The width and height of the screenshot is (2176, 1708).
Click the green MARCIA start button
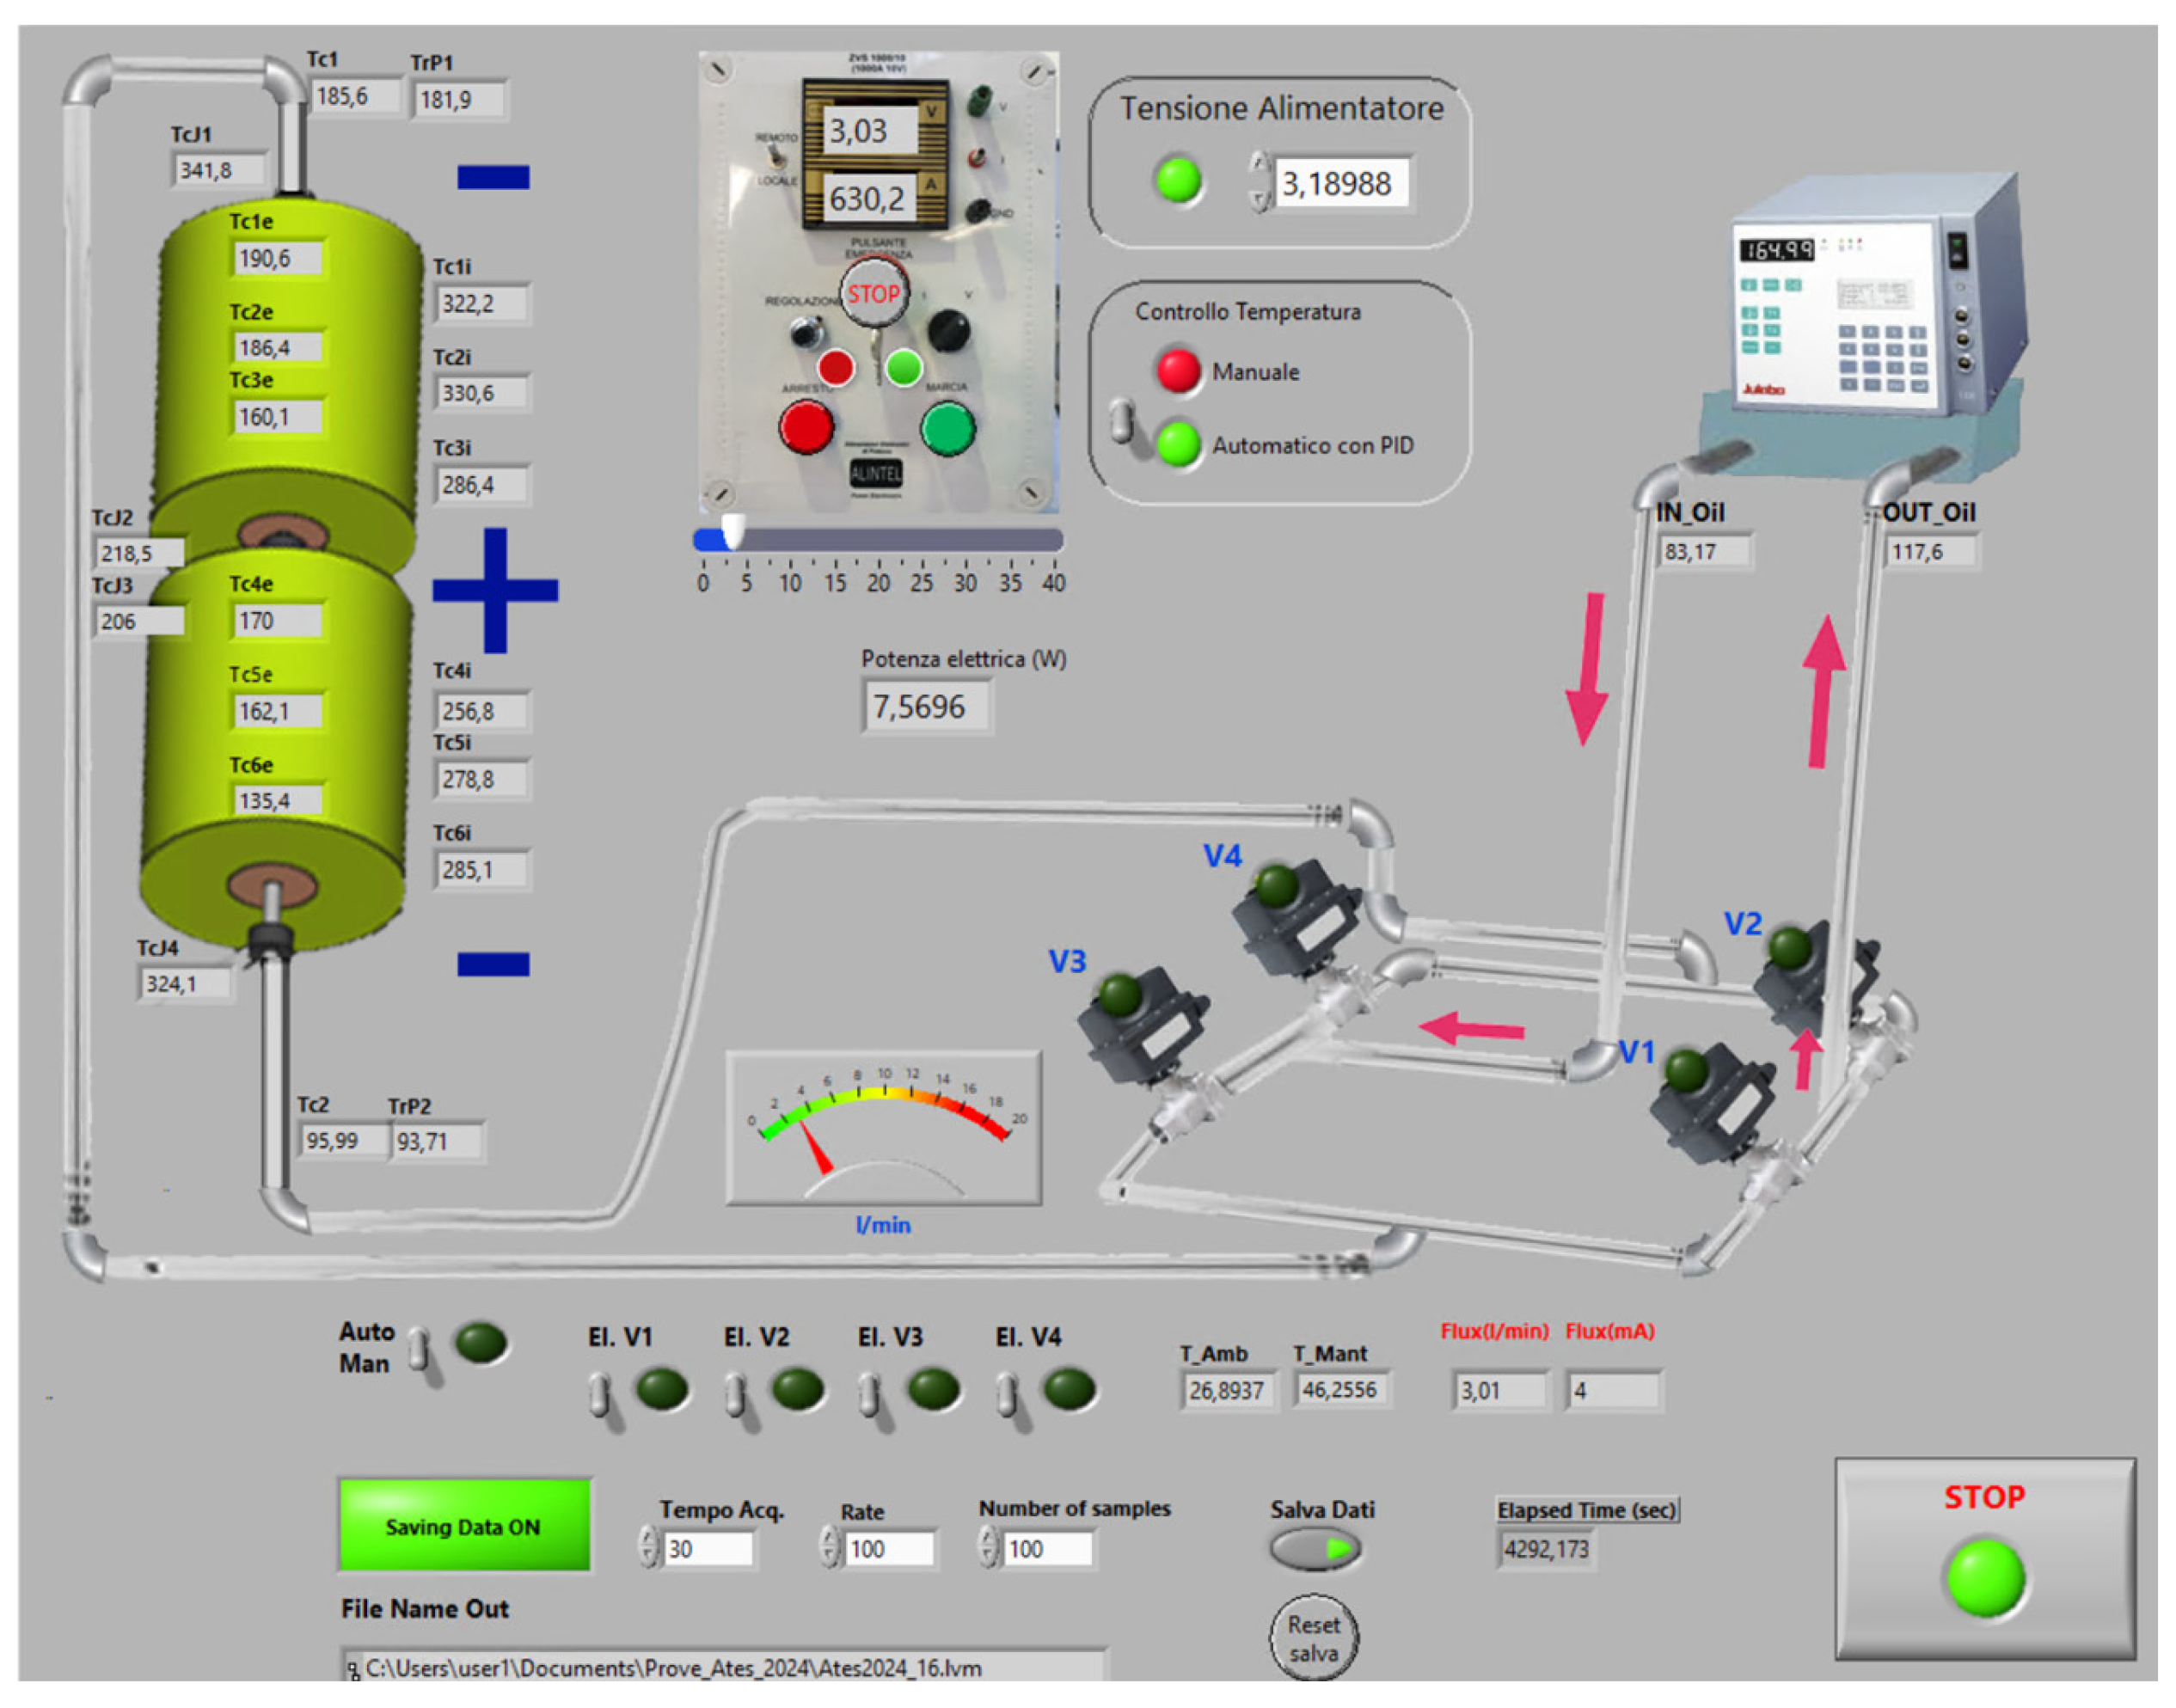[946, 428]
